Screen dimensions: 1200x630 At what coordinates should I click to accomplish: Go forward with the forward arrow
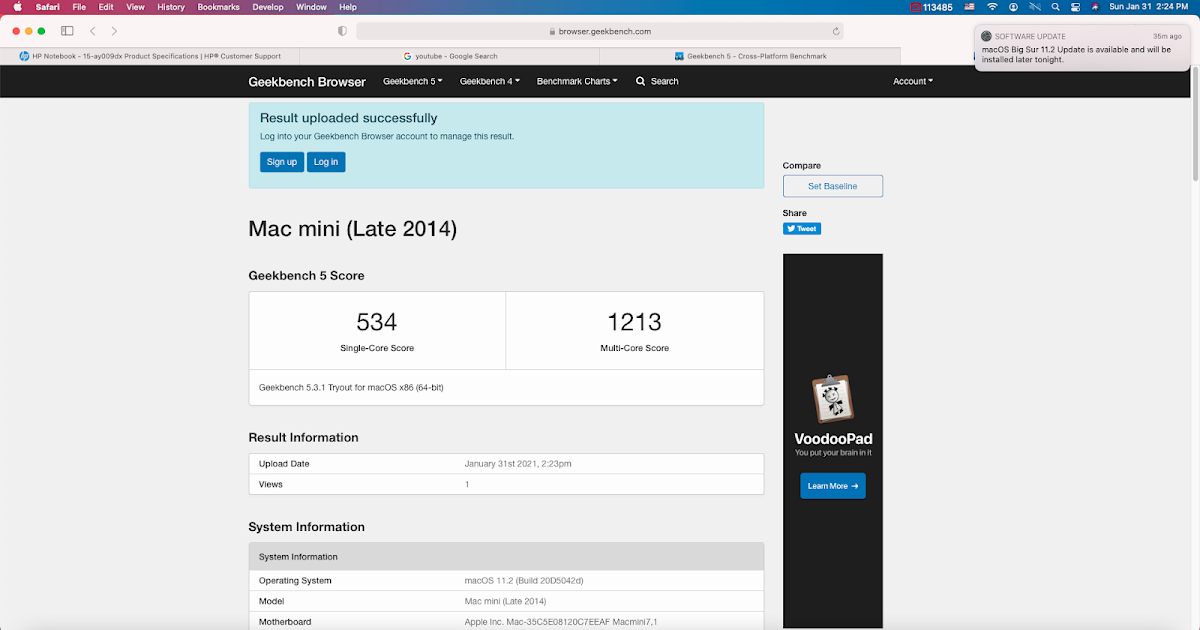(114, 31)
